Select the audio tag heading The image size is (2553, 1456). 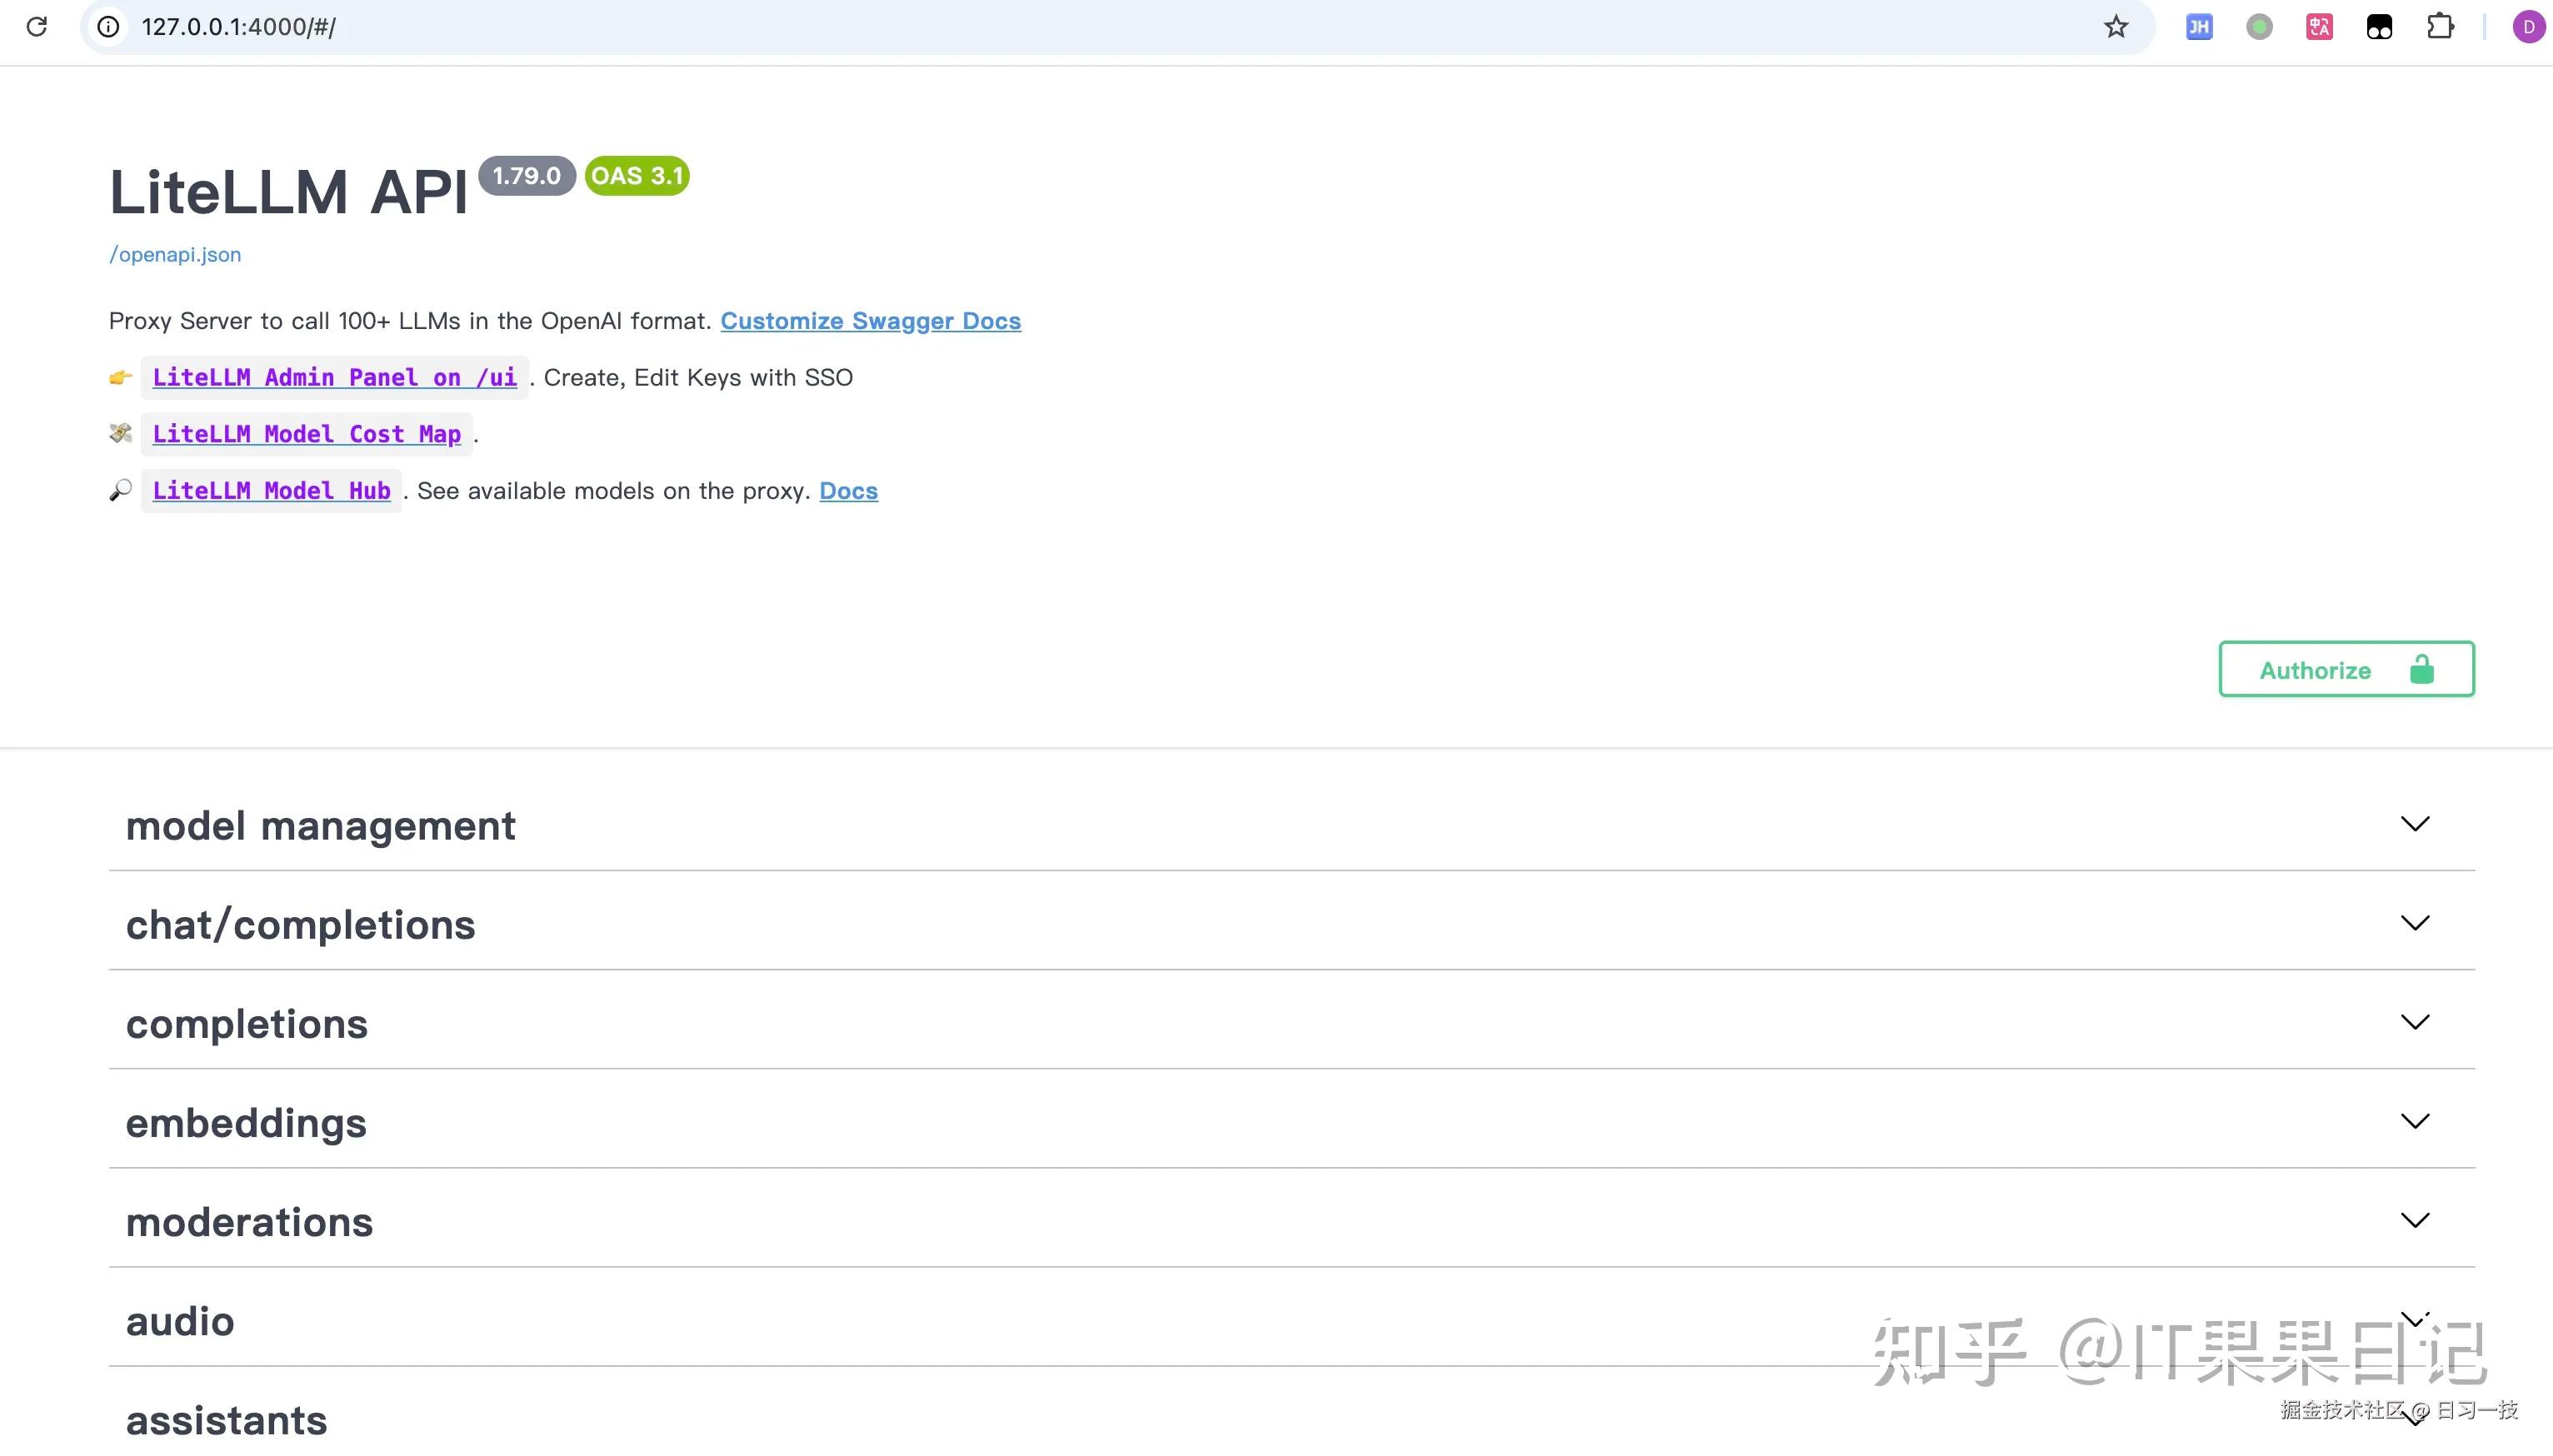180,1321
